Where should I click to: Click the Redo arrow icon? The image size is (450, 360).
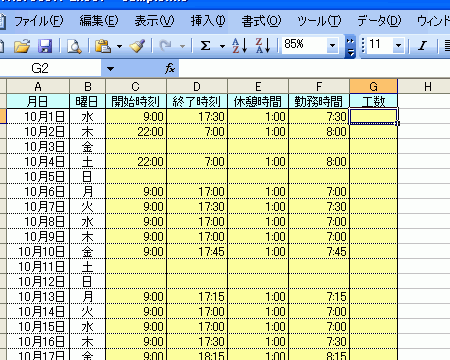pyautogui.click(x=166, y=46)
